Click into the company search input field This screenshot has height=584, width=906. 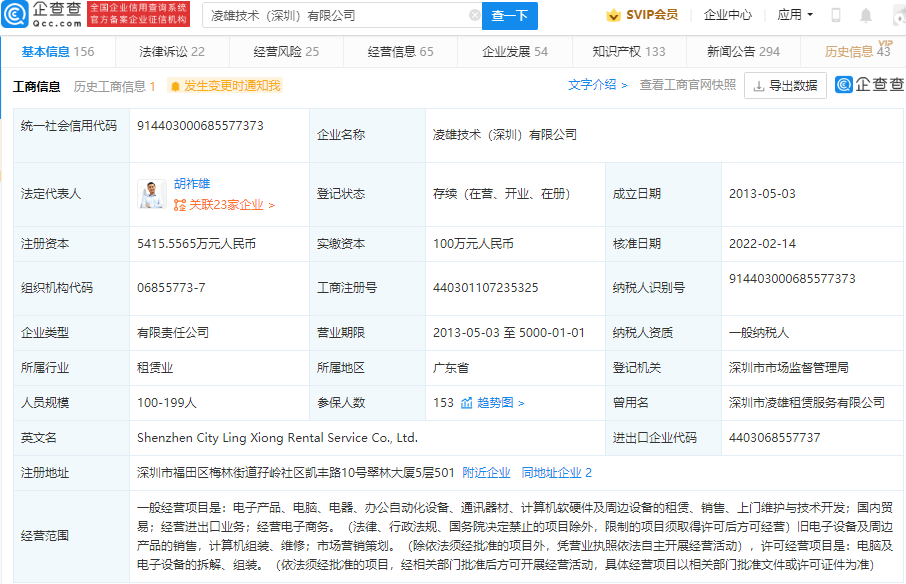(x=335, y=16)
